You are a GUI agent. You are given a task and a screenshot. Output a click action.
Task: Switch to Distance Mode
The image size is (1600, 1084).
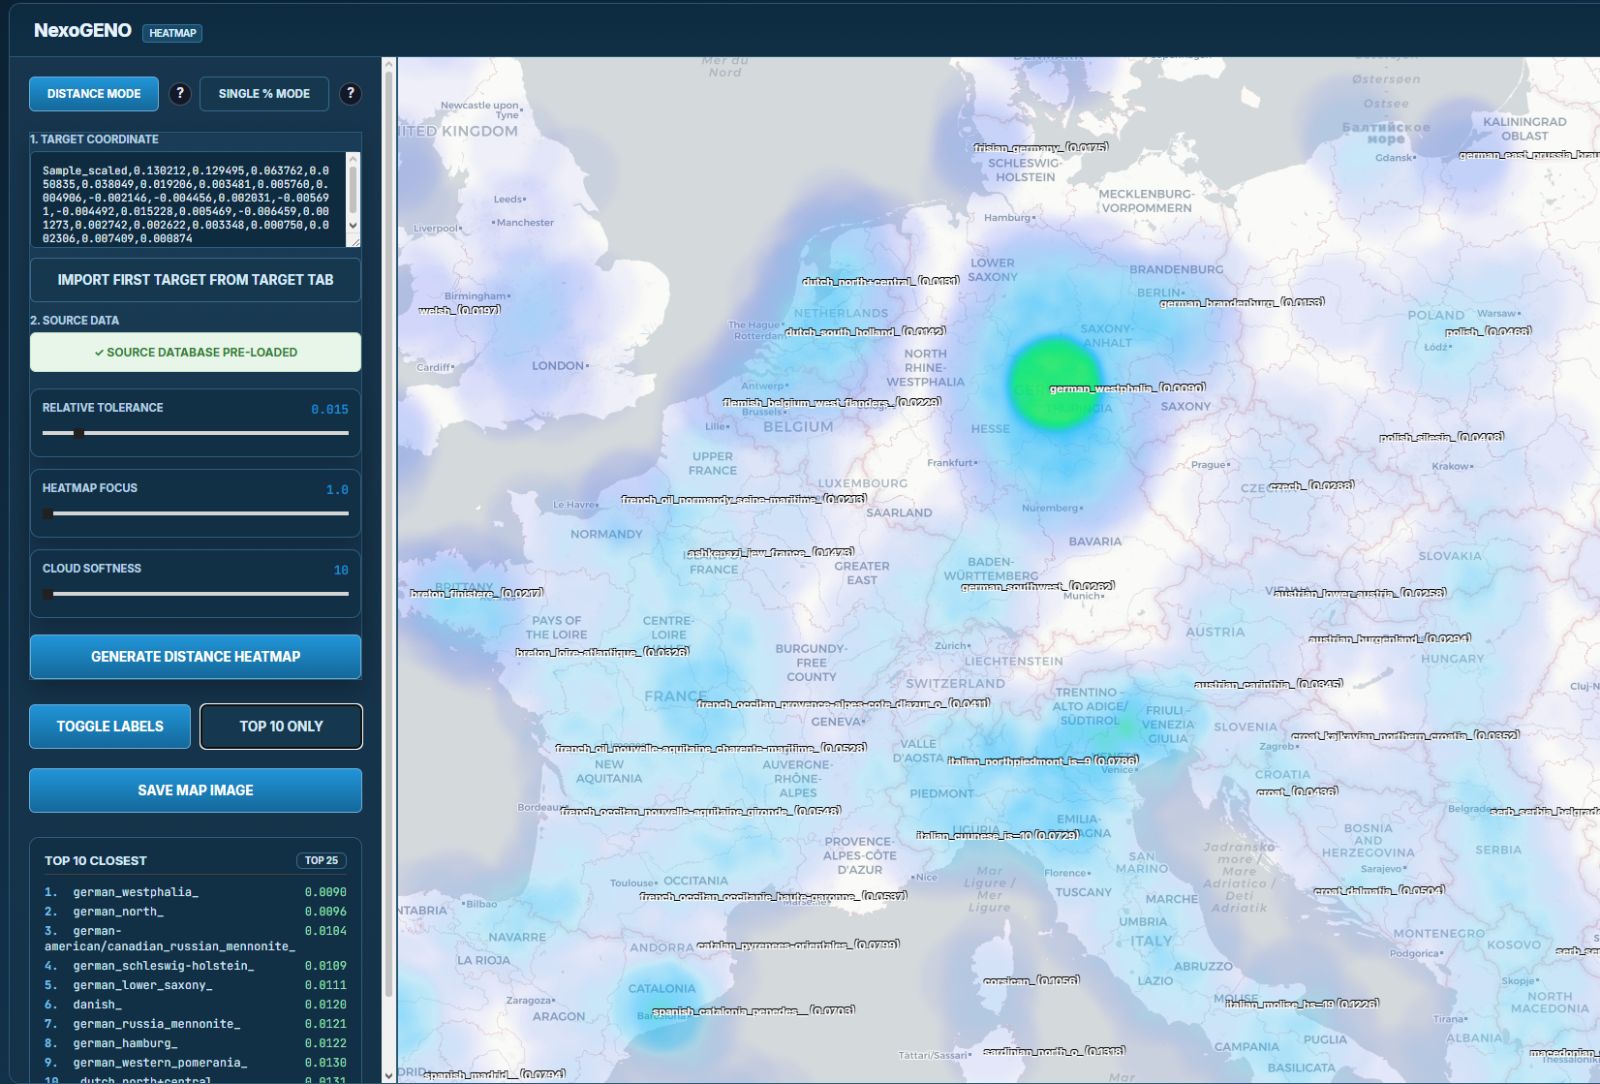pyautogui.click(x=94, y=94)
